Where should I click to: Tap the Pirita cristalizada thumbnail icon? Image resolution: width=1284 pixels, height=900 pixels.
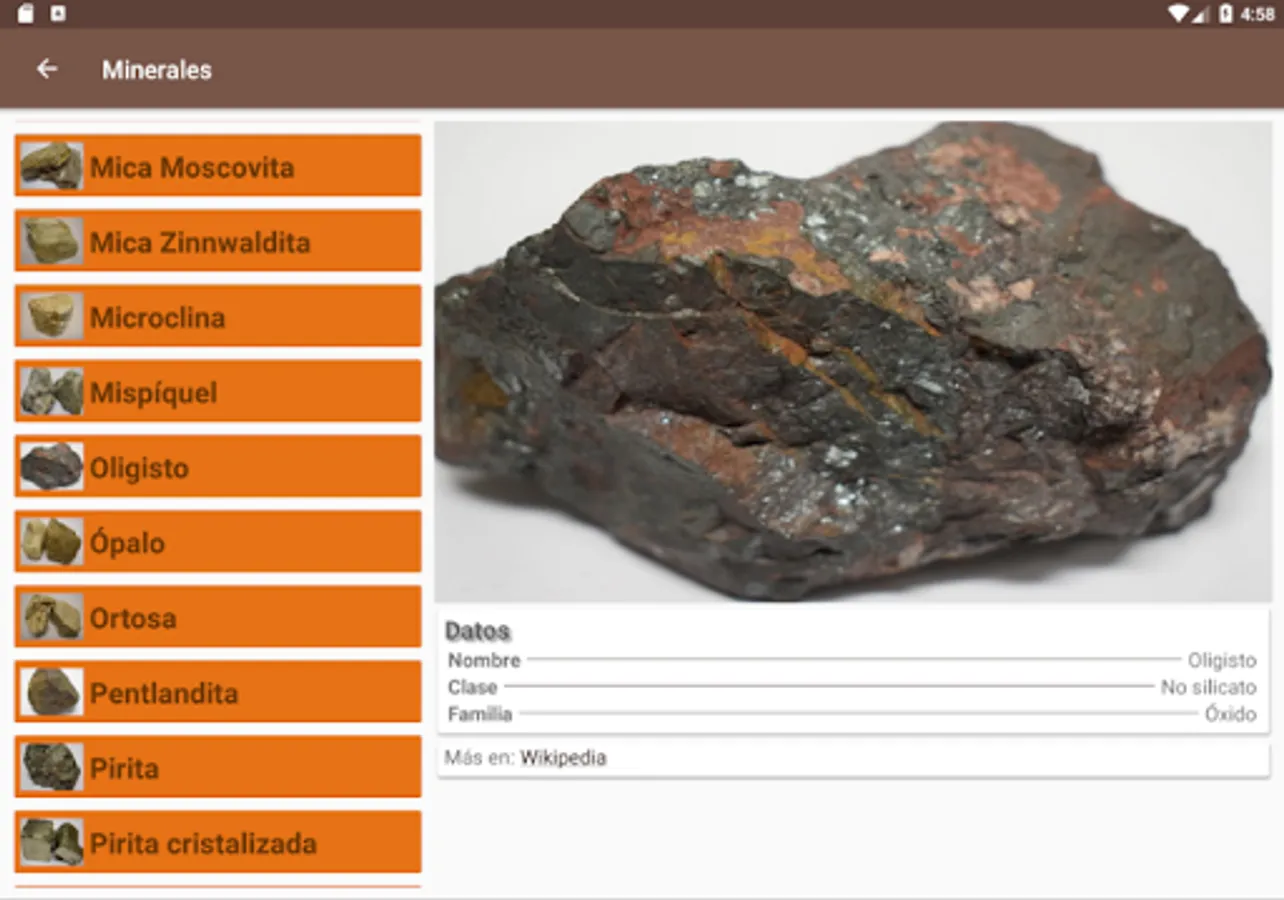52,842
